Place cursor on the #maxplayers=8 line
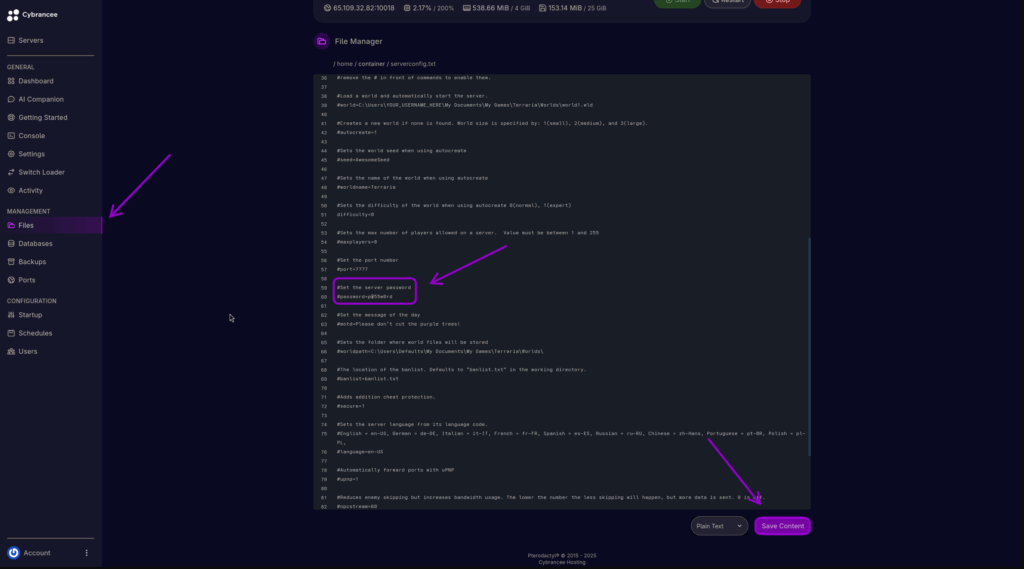Viewport: 1024px width, 569px height. click(357, 242)
